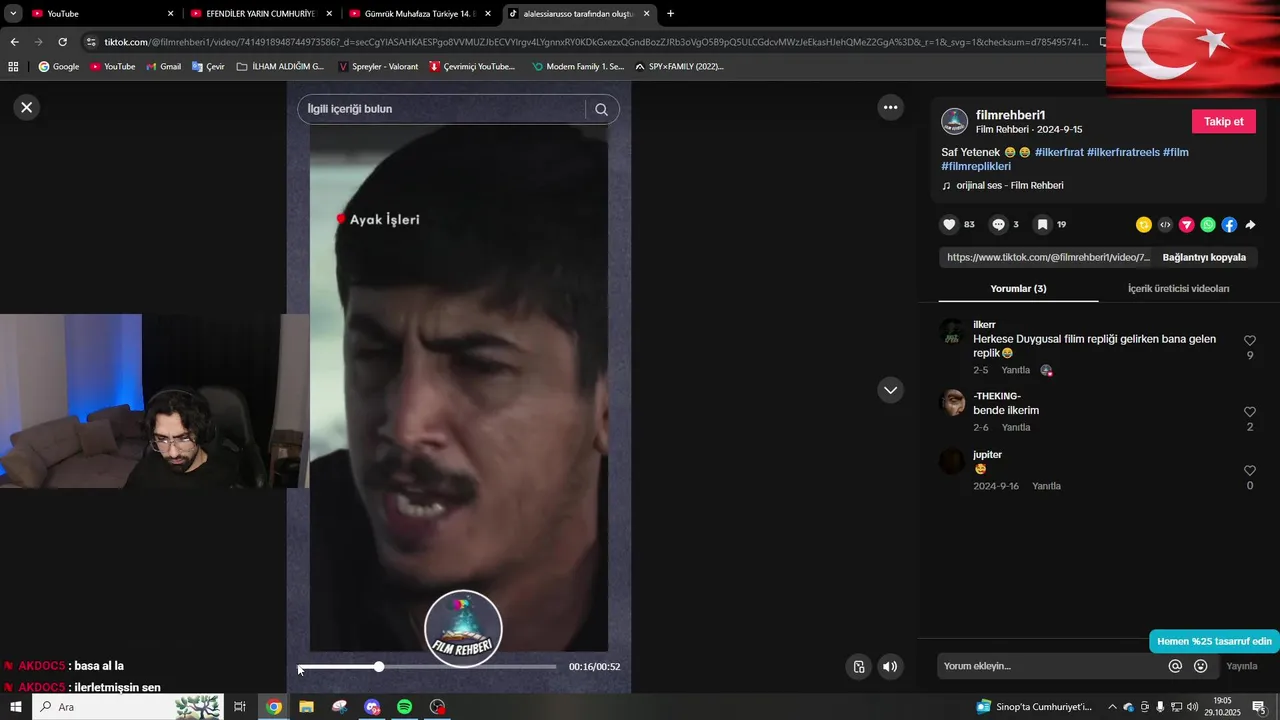Image resolution: width=1280 pixels, height=720 pixels.
Task: Open a new browser tab
Action: (670, 14)
